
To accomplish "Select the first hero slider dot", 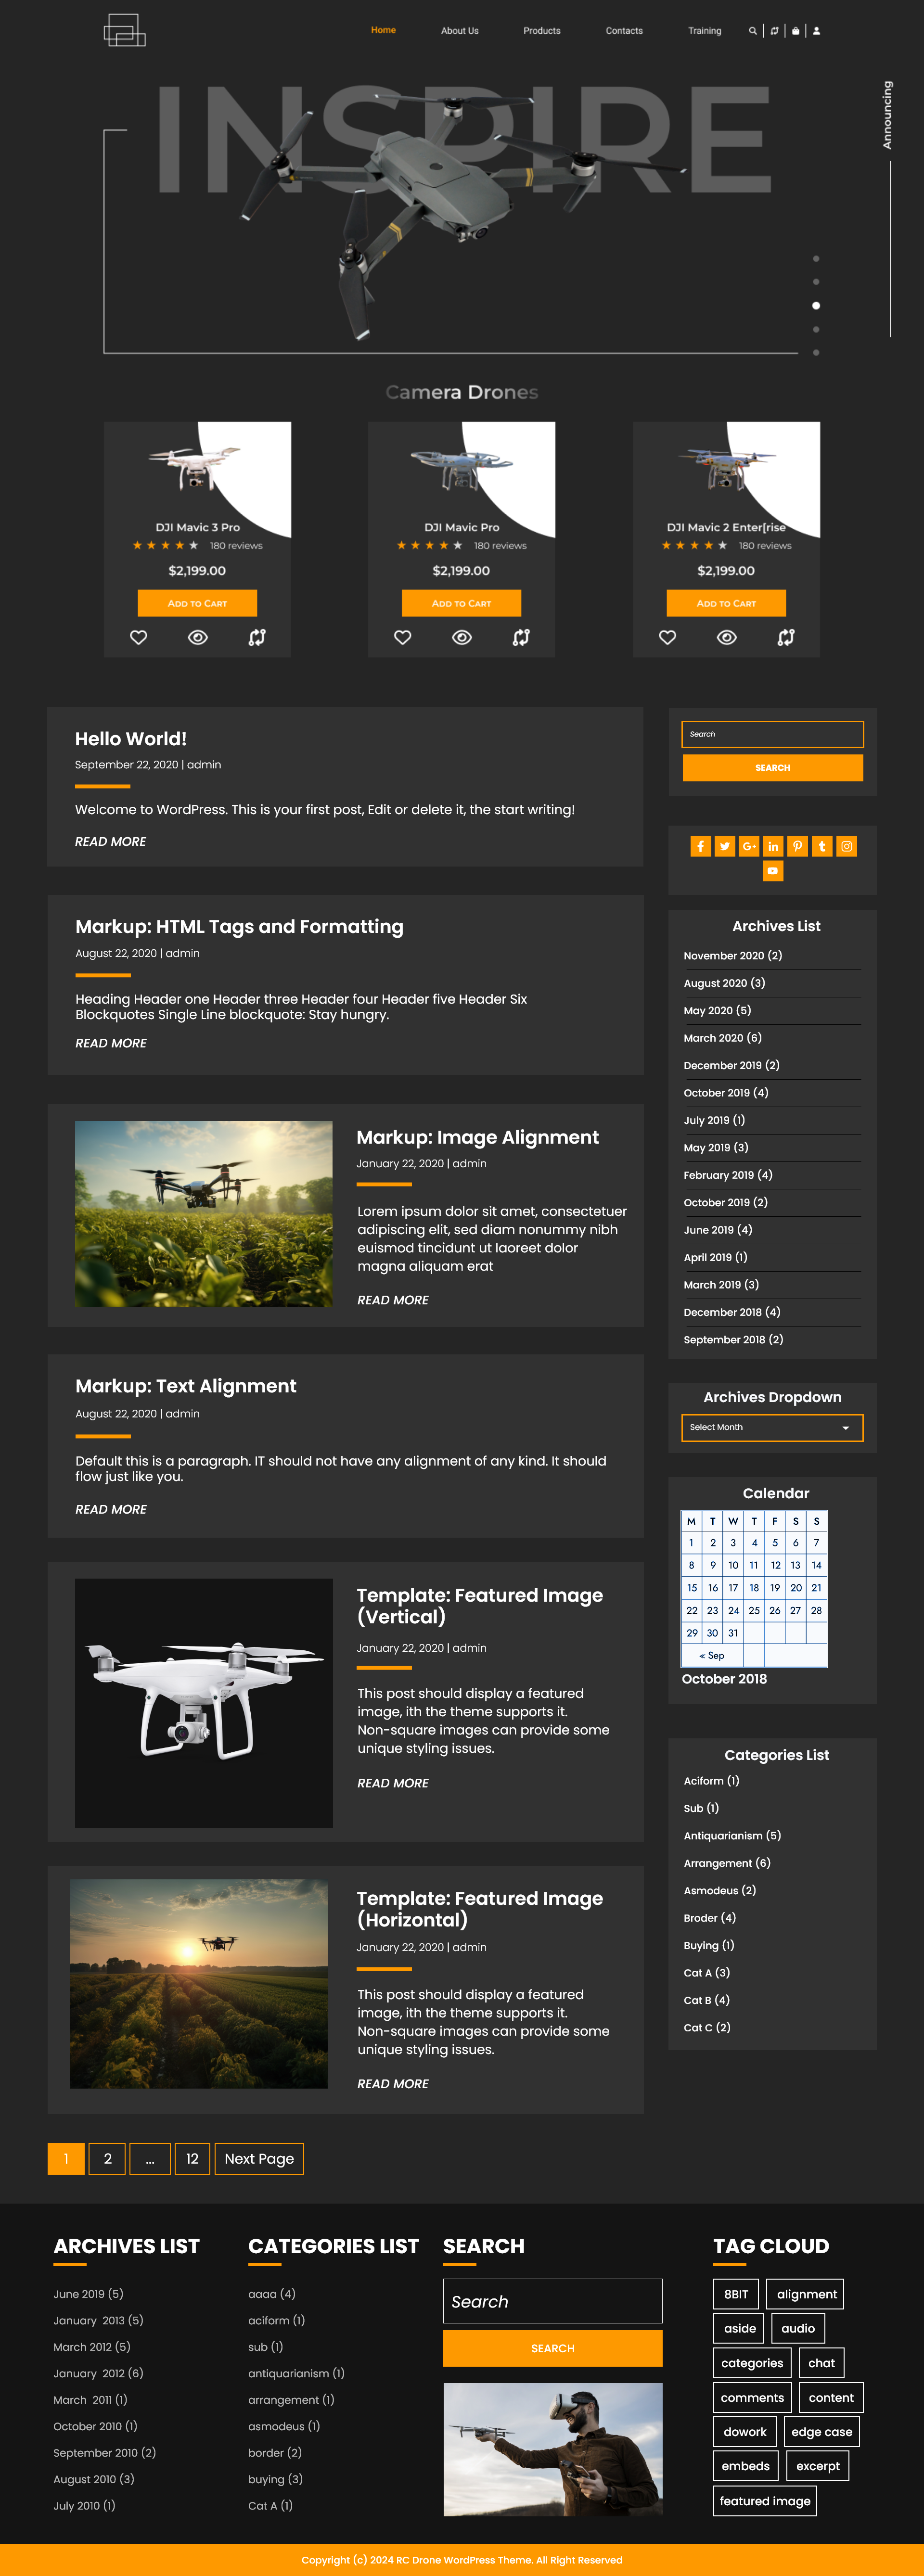I will (816, 259).
